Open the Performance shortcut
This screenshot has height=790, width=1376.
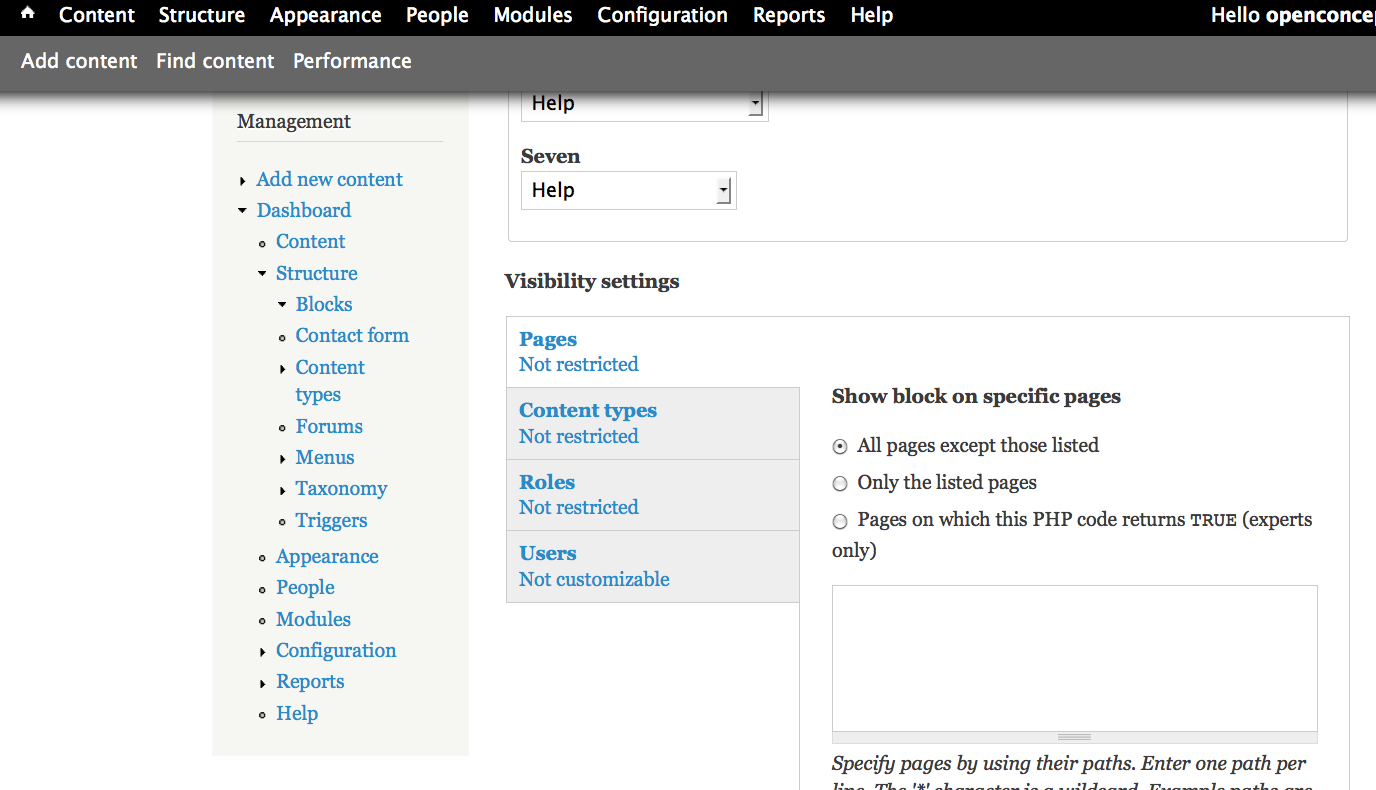point(352,61)
